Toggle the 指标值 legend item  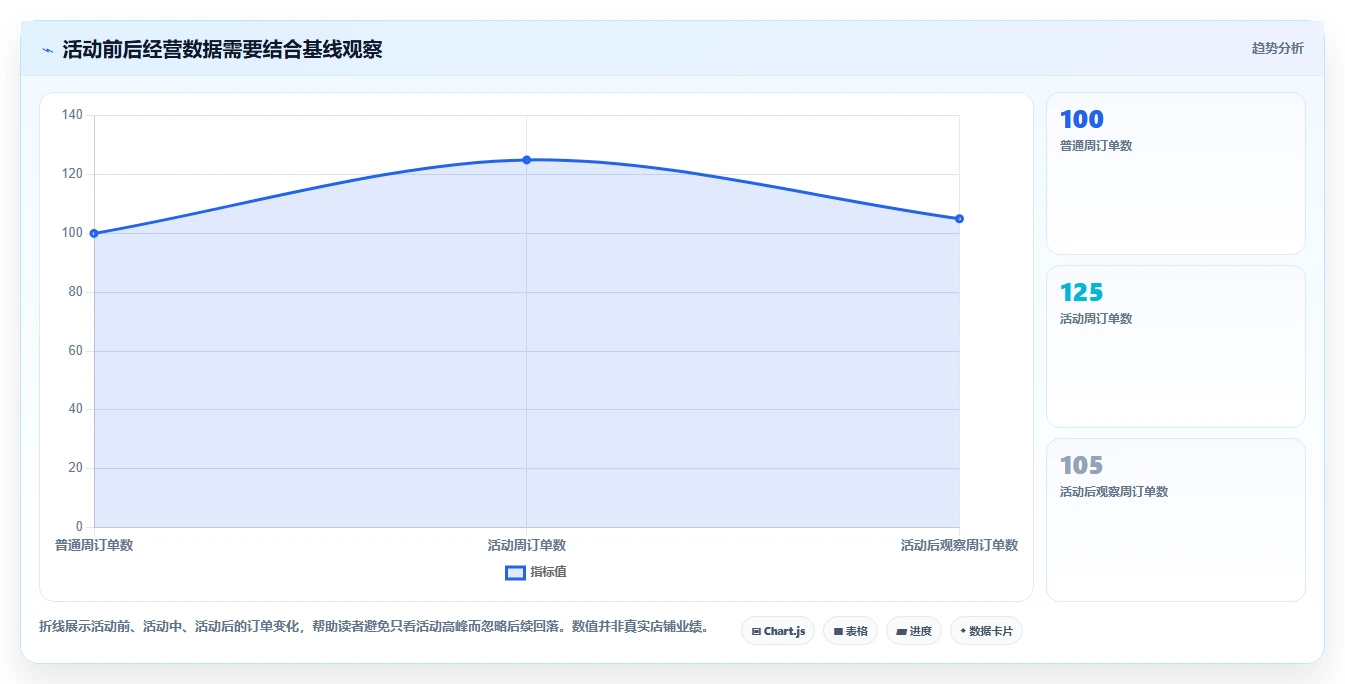[x=536, y=572]
